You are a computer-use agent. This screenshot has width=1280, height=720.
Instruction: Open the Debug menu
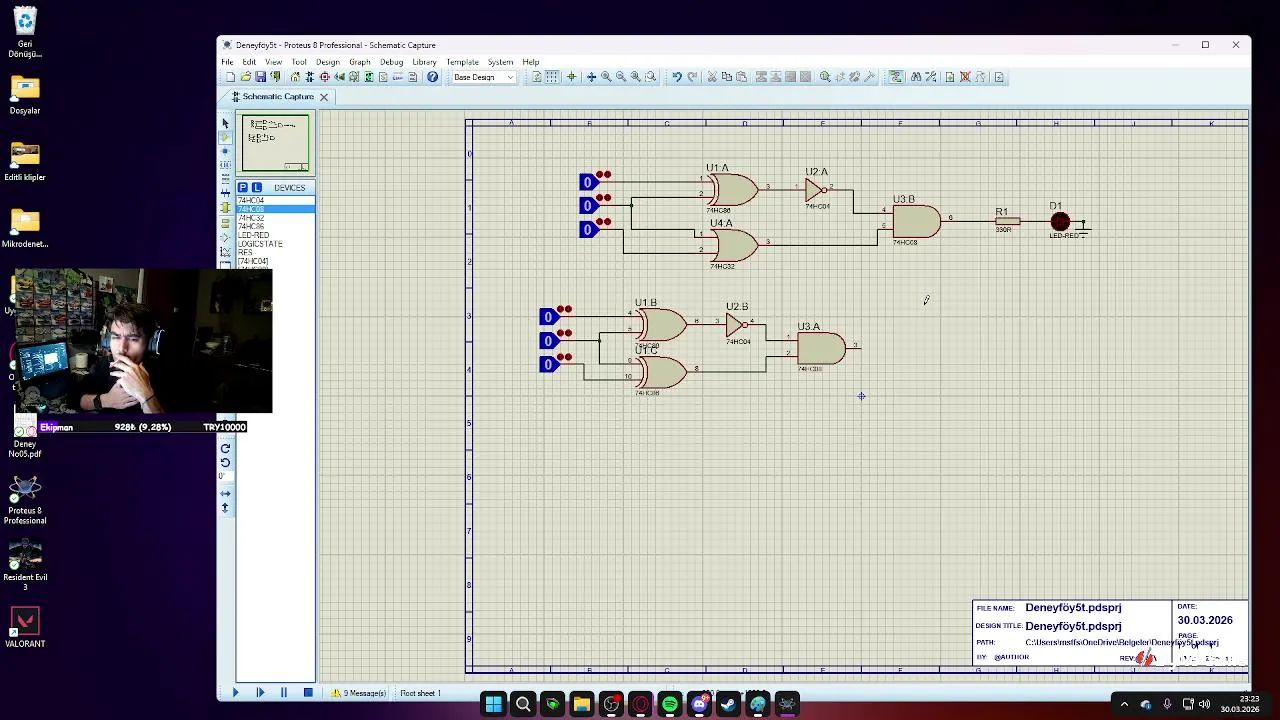coord(391,62)
